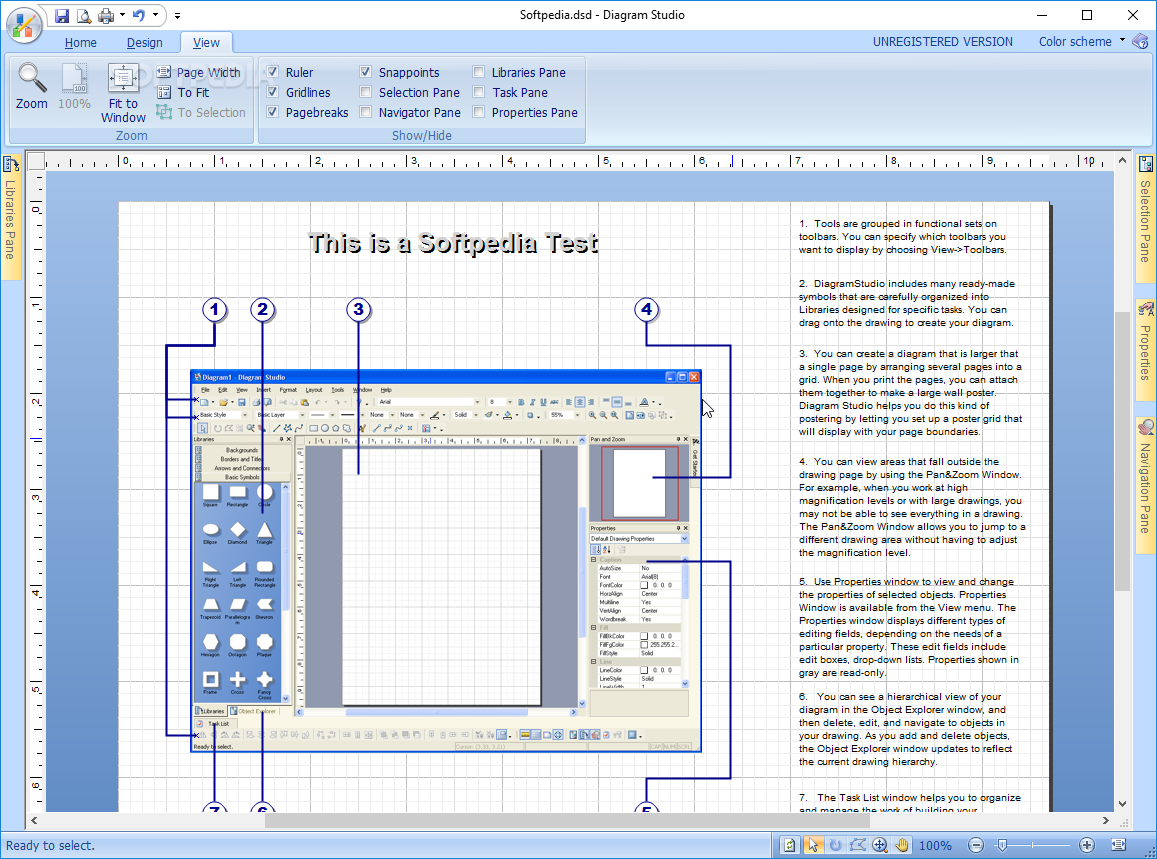Expand the undo history dropdown arrow
This screenshot has width=1157, height=859.
[155, 15]
